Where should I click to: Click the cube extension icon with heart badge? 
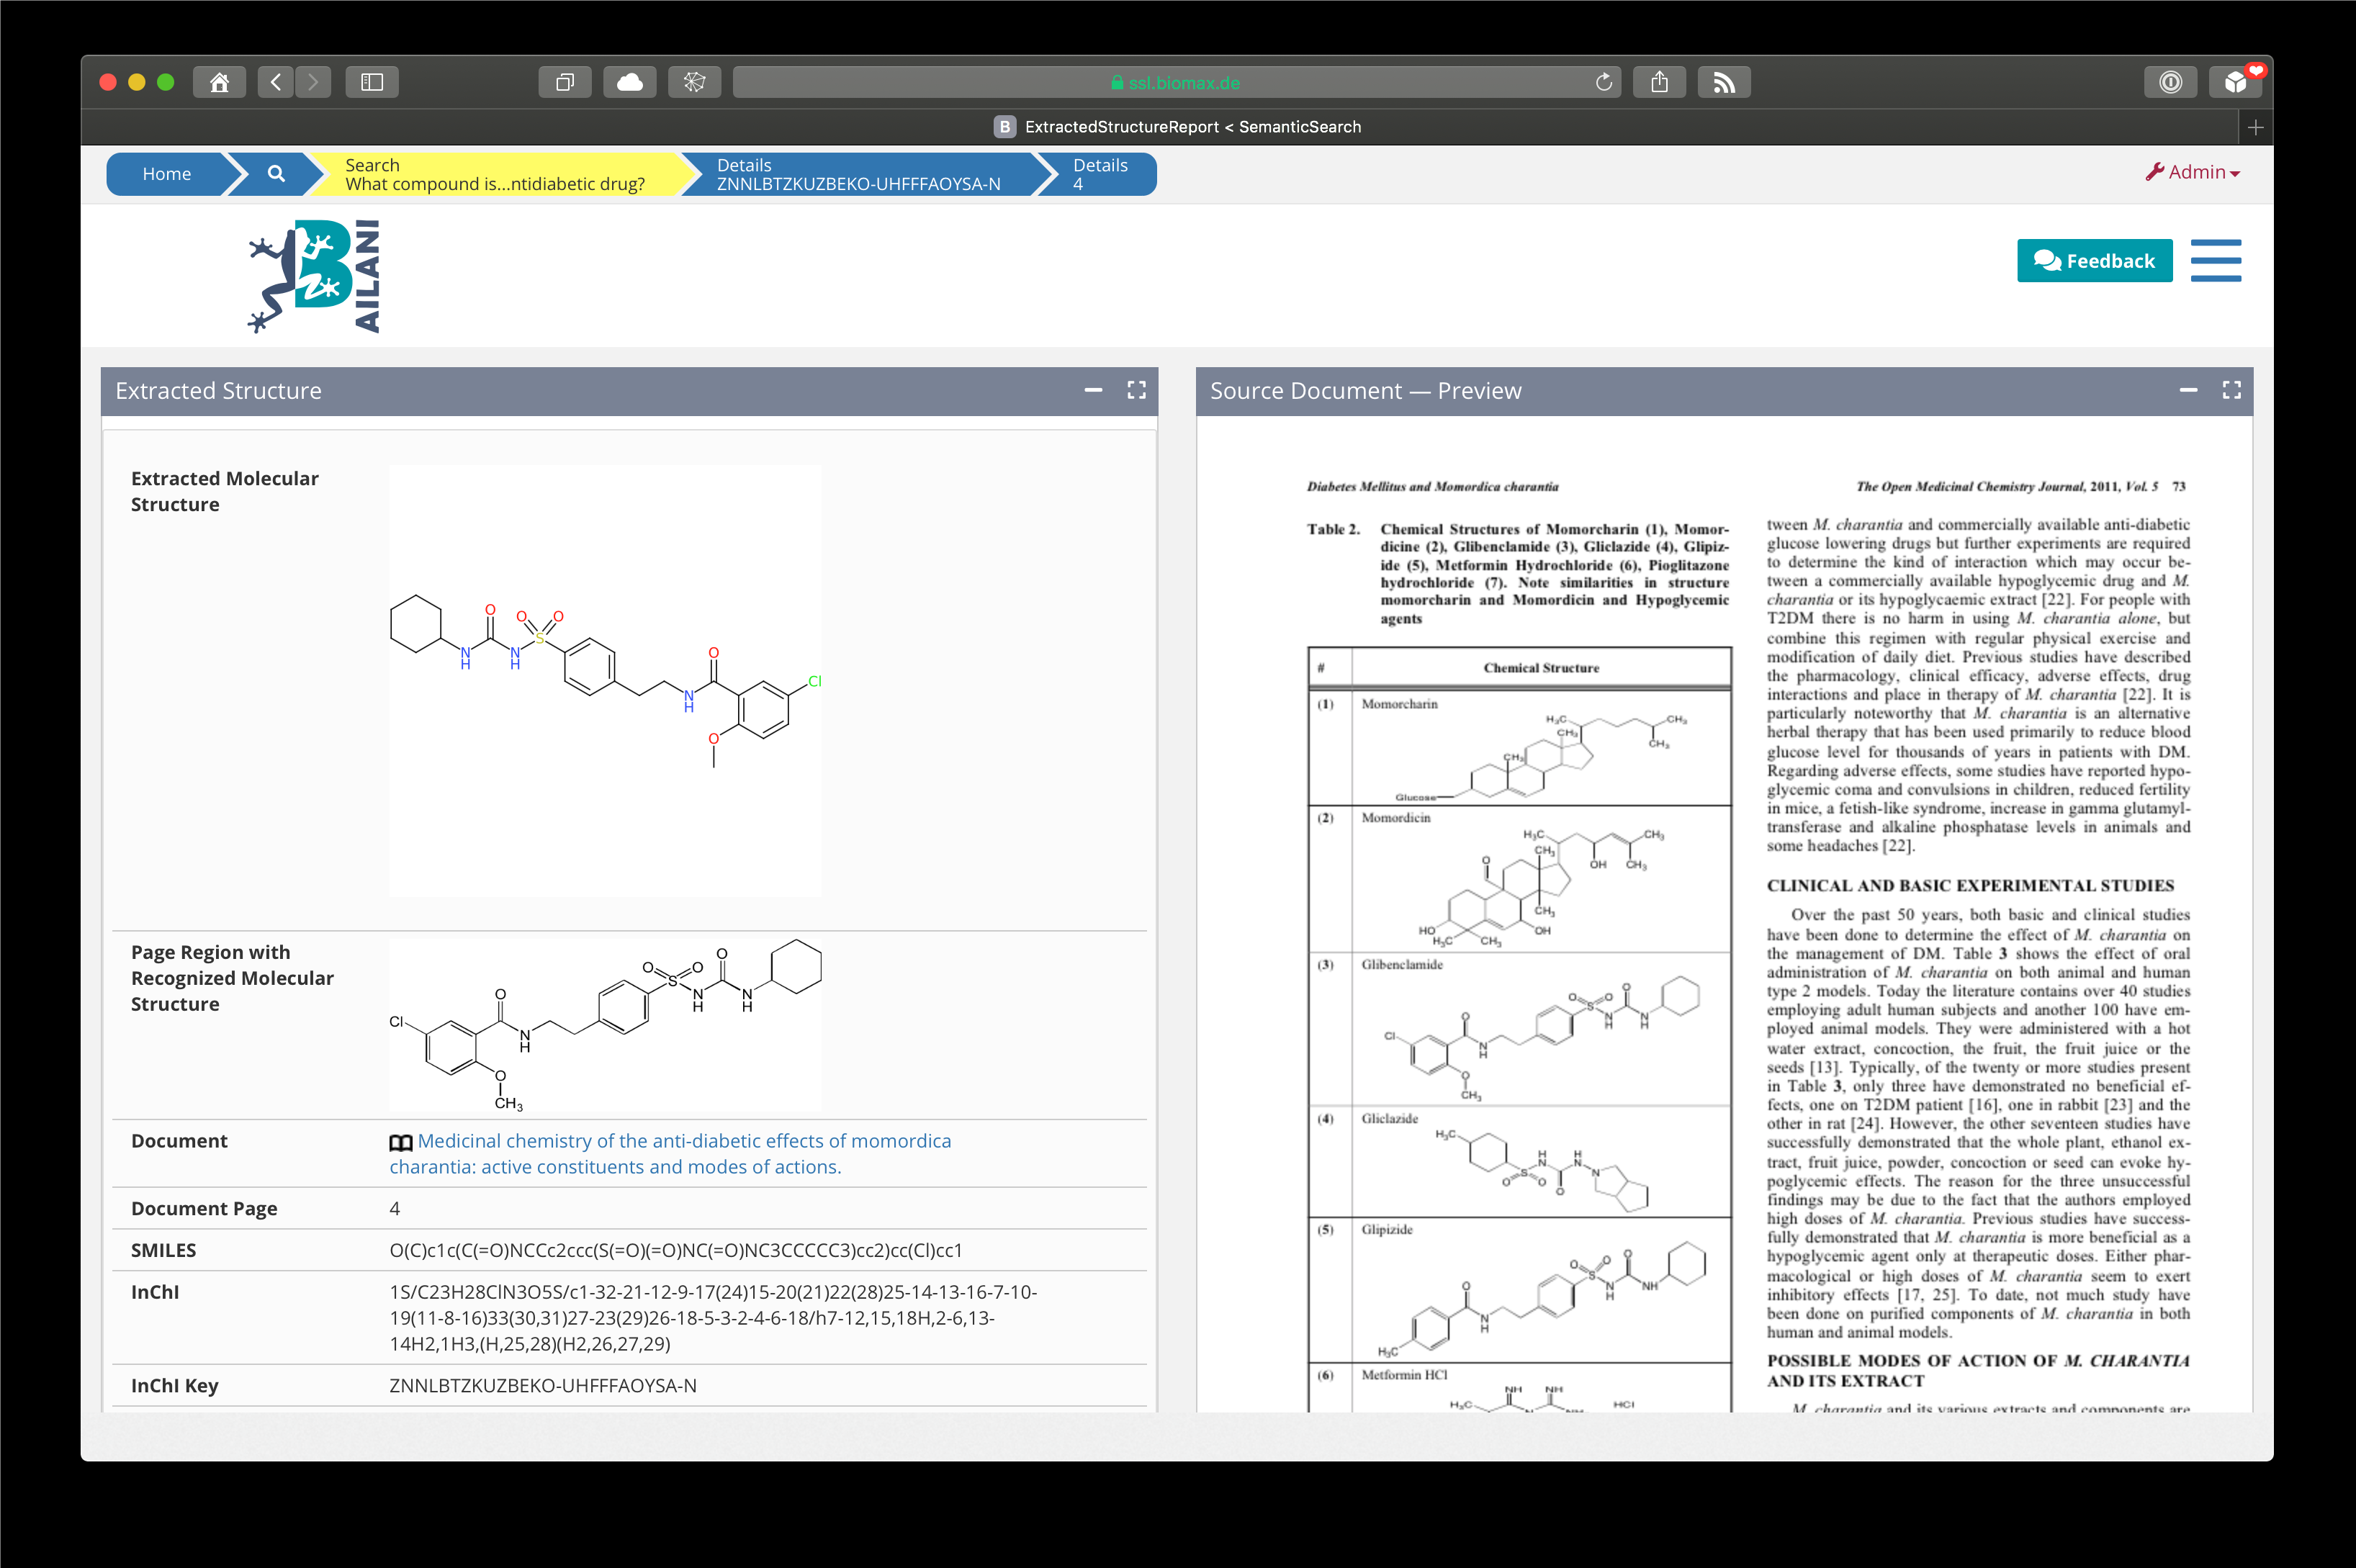[2236, 82]
